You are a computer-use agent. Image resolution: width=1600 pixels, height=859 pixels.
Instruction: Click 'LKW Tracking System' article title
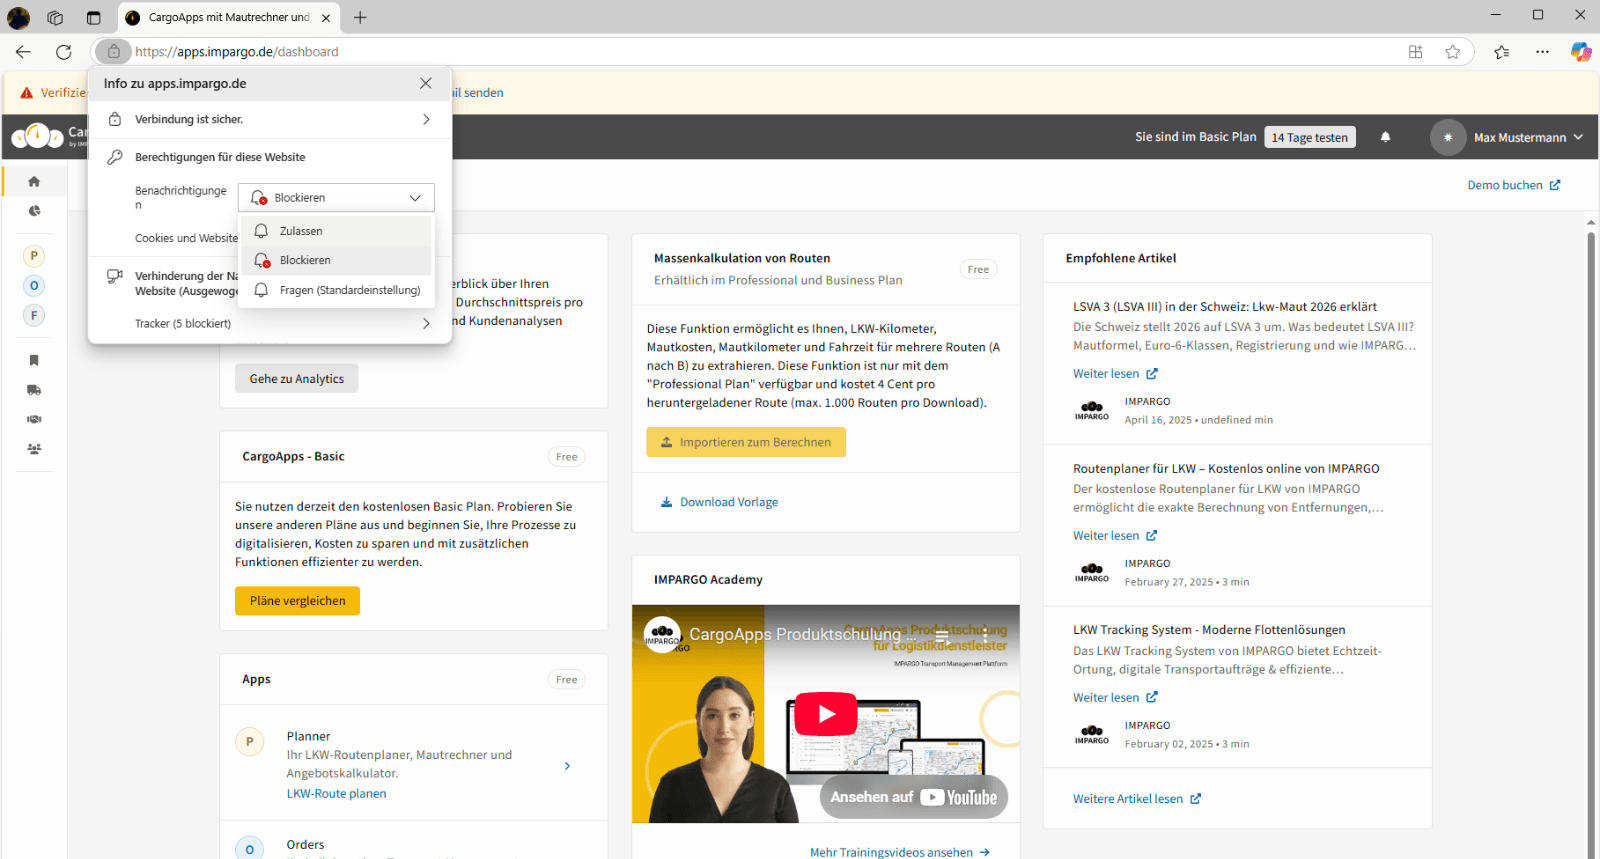pos(1209,630)
